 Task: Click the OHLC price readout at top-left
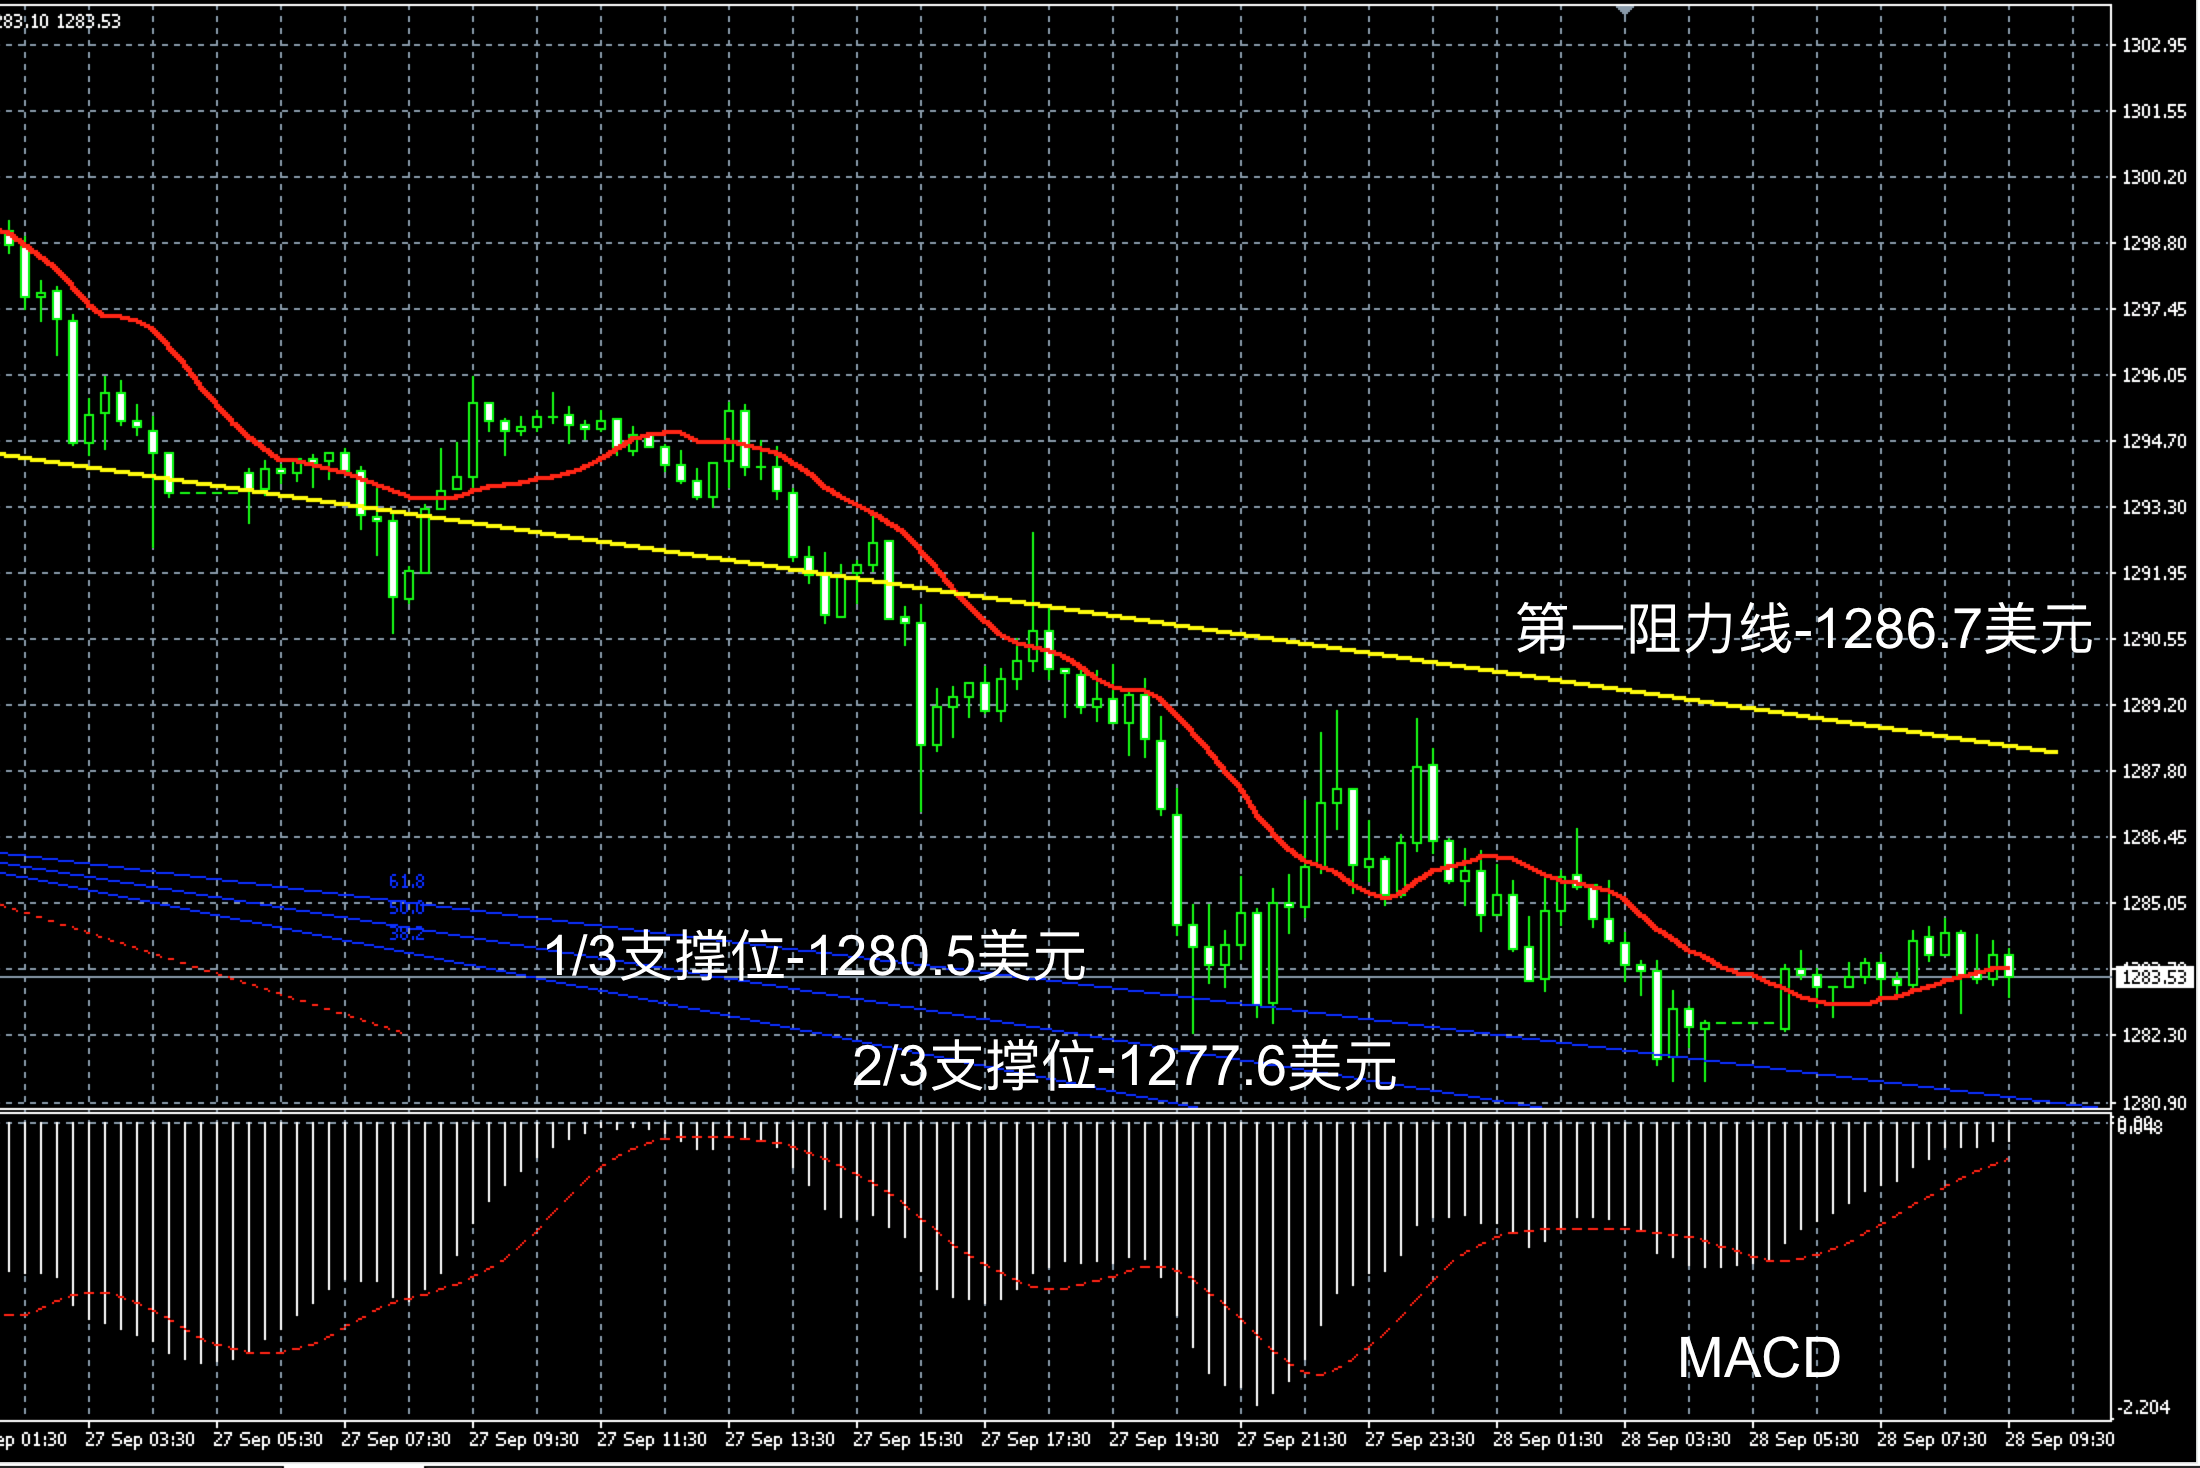60,21
